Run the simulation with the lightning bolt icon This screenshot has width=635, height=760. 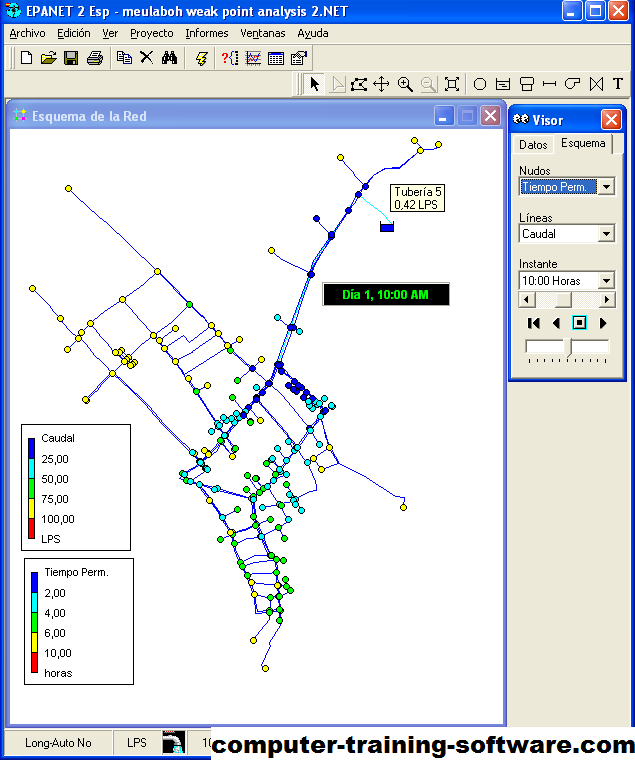click(x=201, y=58)
